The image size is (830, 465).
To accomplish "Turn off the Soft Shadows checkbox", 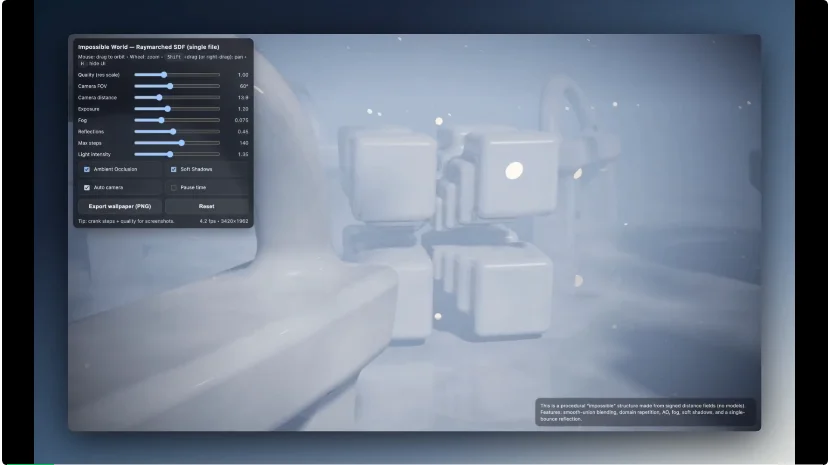I will click(x=174, y=170).
